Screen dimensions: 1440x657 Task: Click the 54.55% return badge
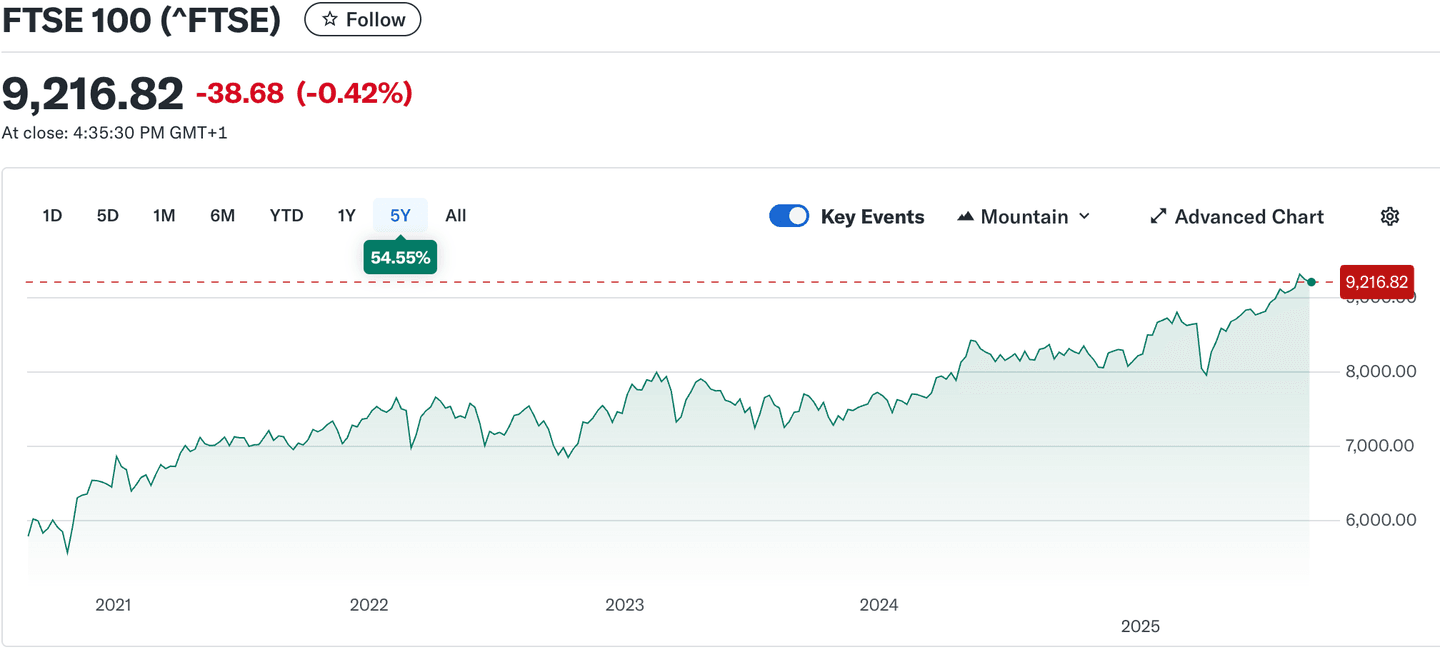(x=400, y=258)
